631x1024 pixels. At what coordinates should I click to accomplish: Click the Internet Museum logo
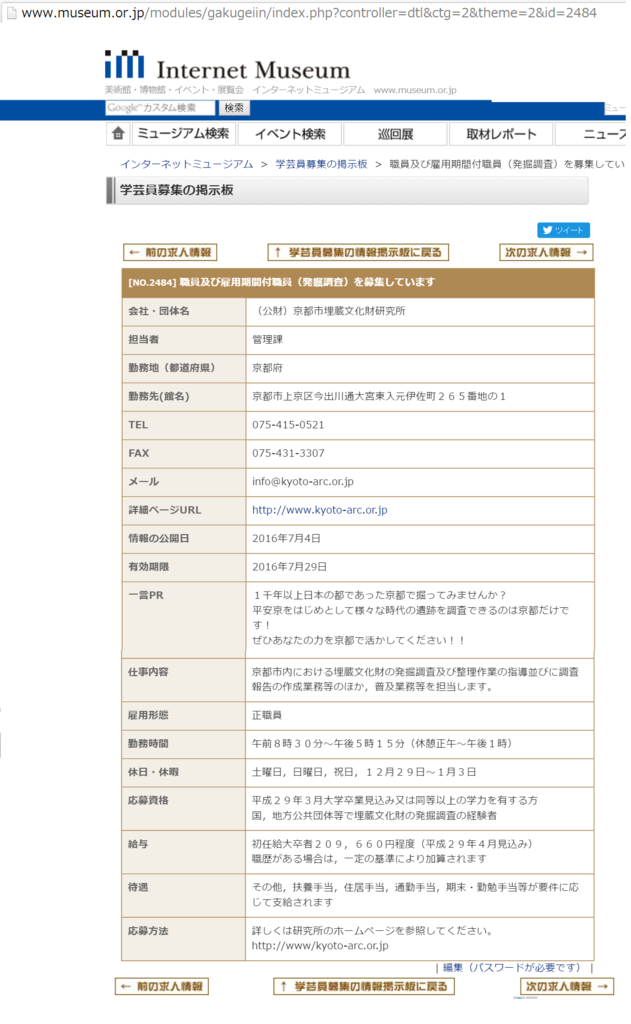(227, 65)
